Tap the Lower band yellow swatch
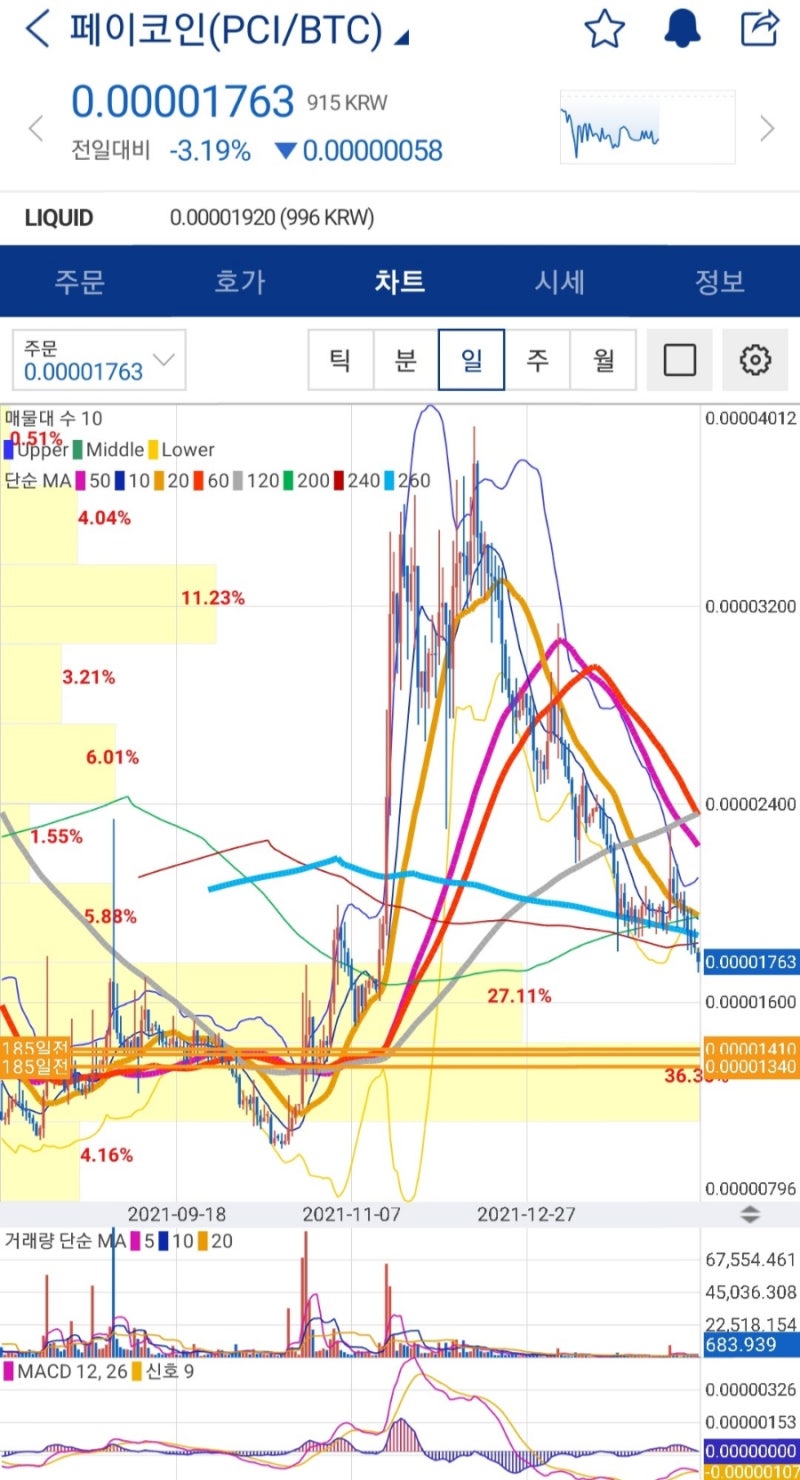 click(x=154, y=450)
